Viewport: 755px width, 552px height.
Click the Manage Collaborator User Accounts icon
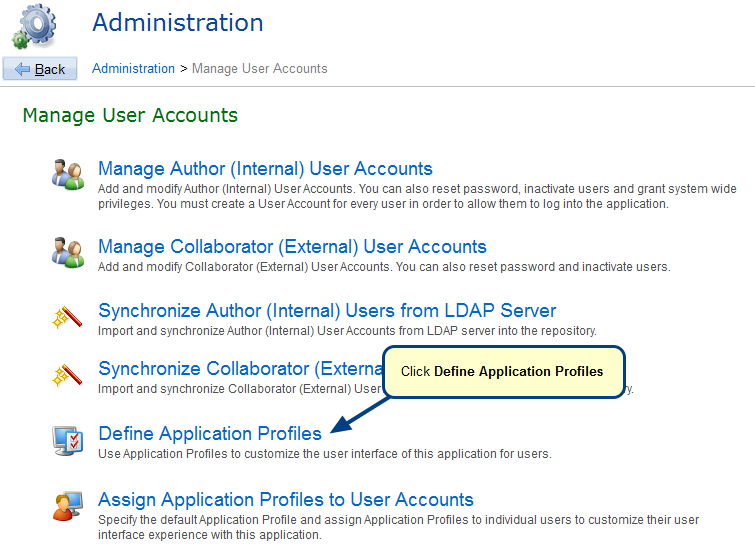pos(68,251)
